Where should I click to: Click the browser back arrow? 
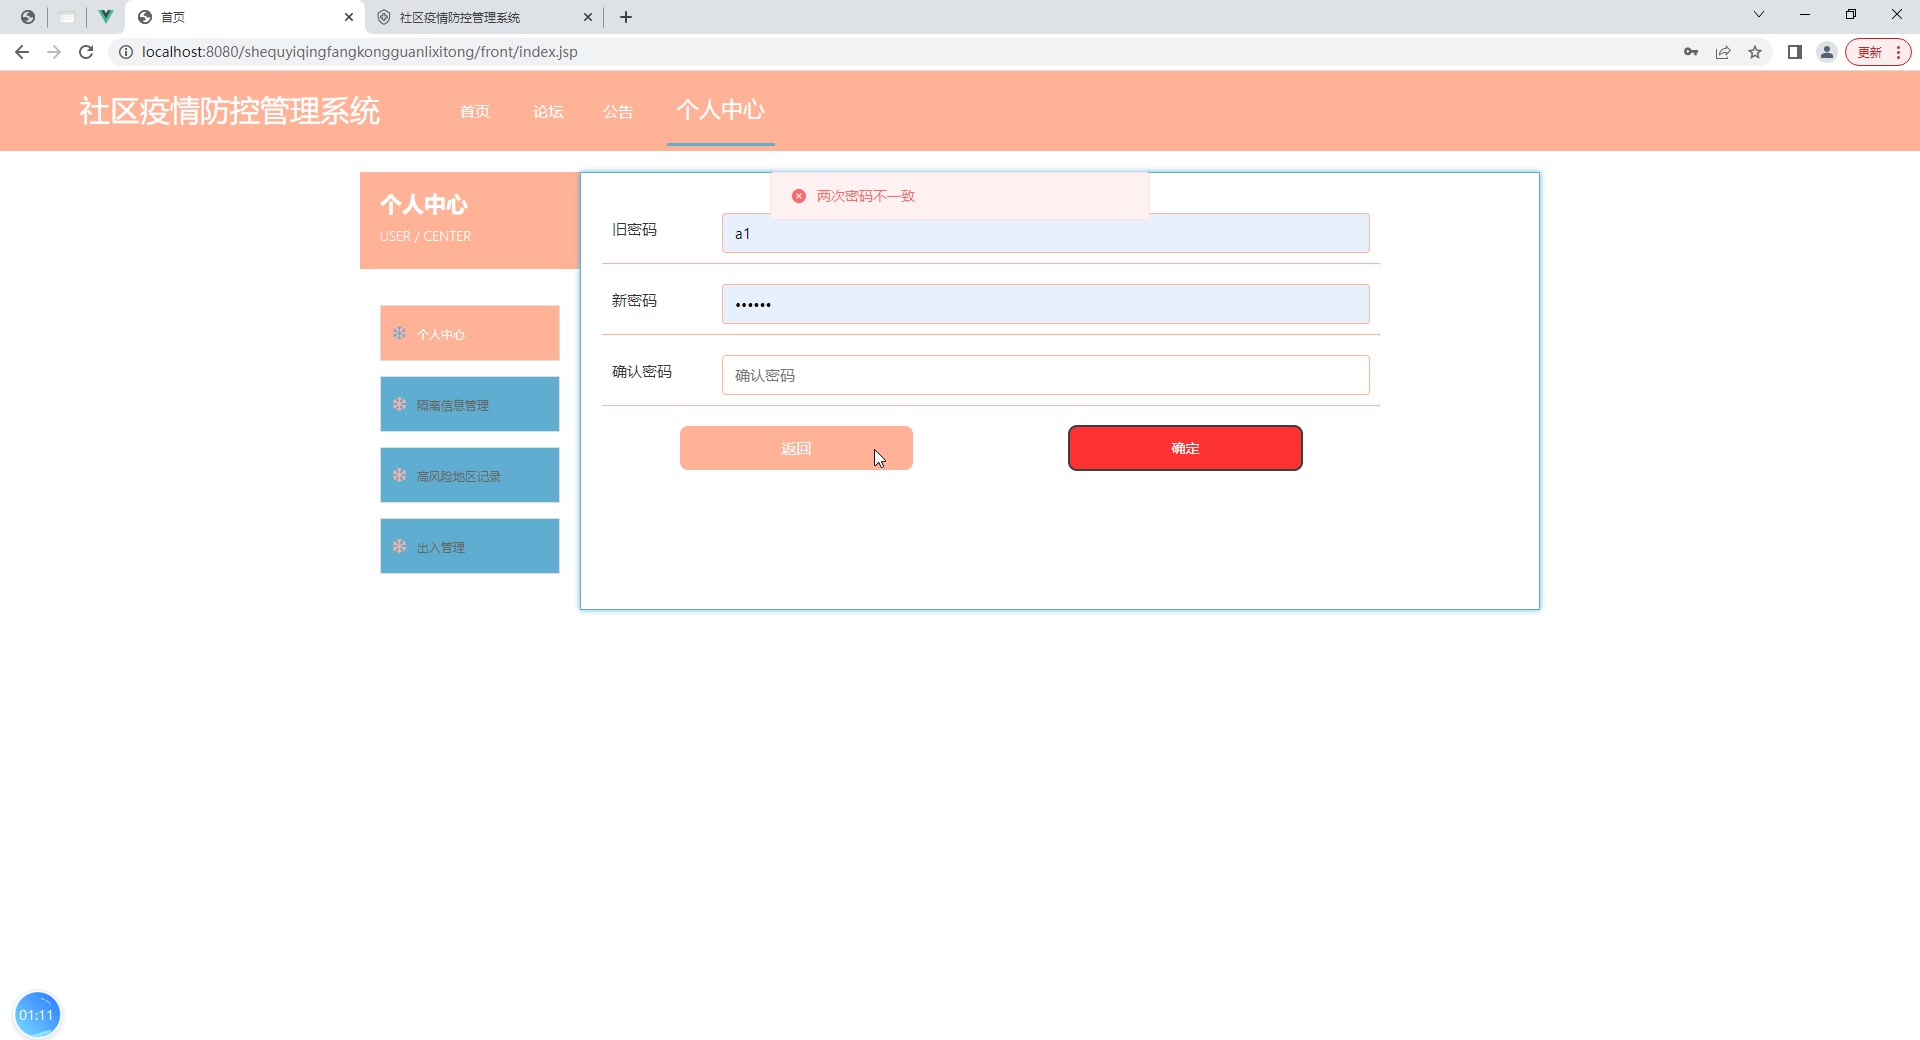[22, 52]
